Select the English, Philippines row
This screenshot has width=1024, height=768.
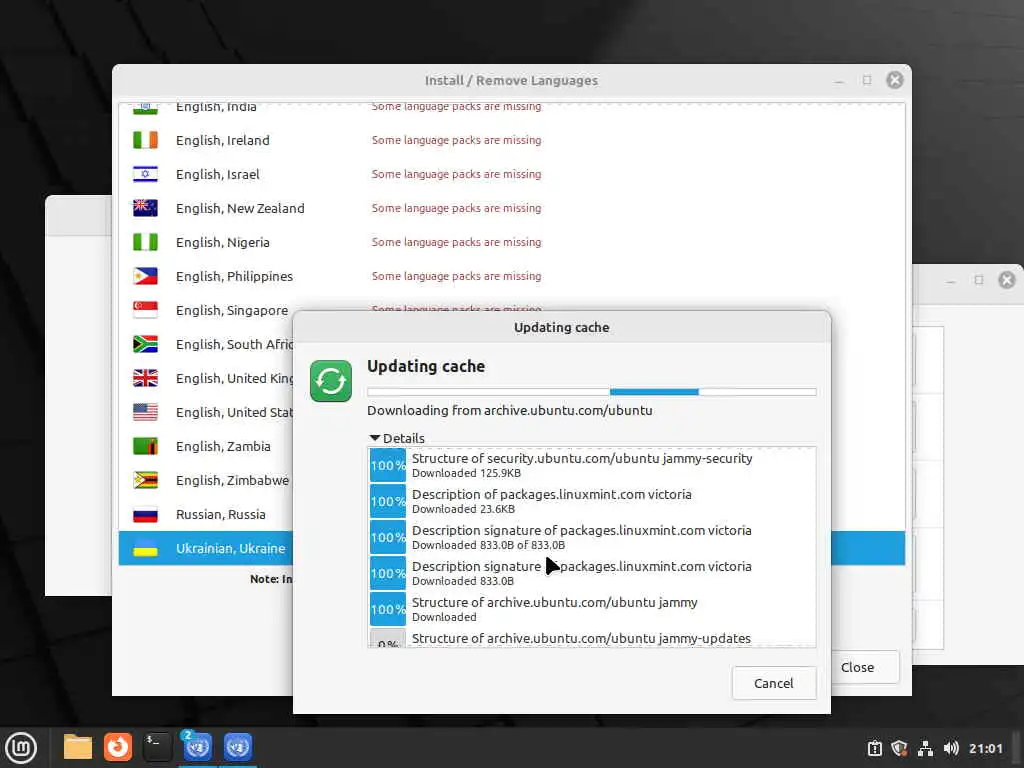point(512,276)
